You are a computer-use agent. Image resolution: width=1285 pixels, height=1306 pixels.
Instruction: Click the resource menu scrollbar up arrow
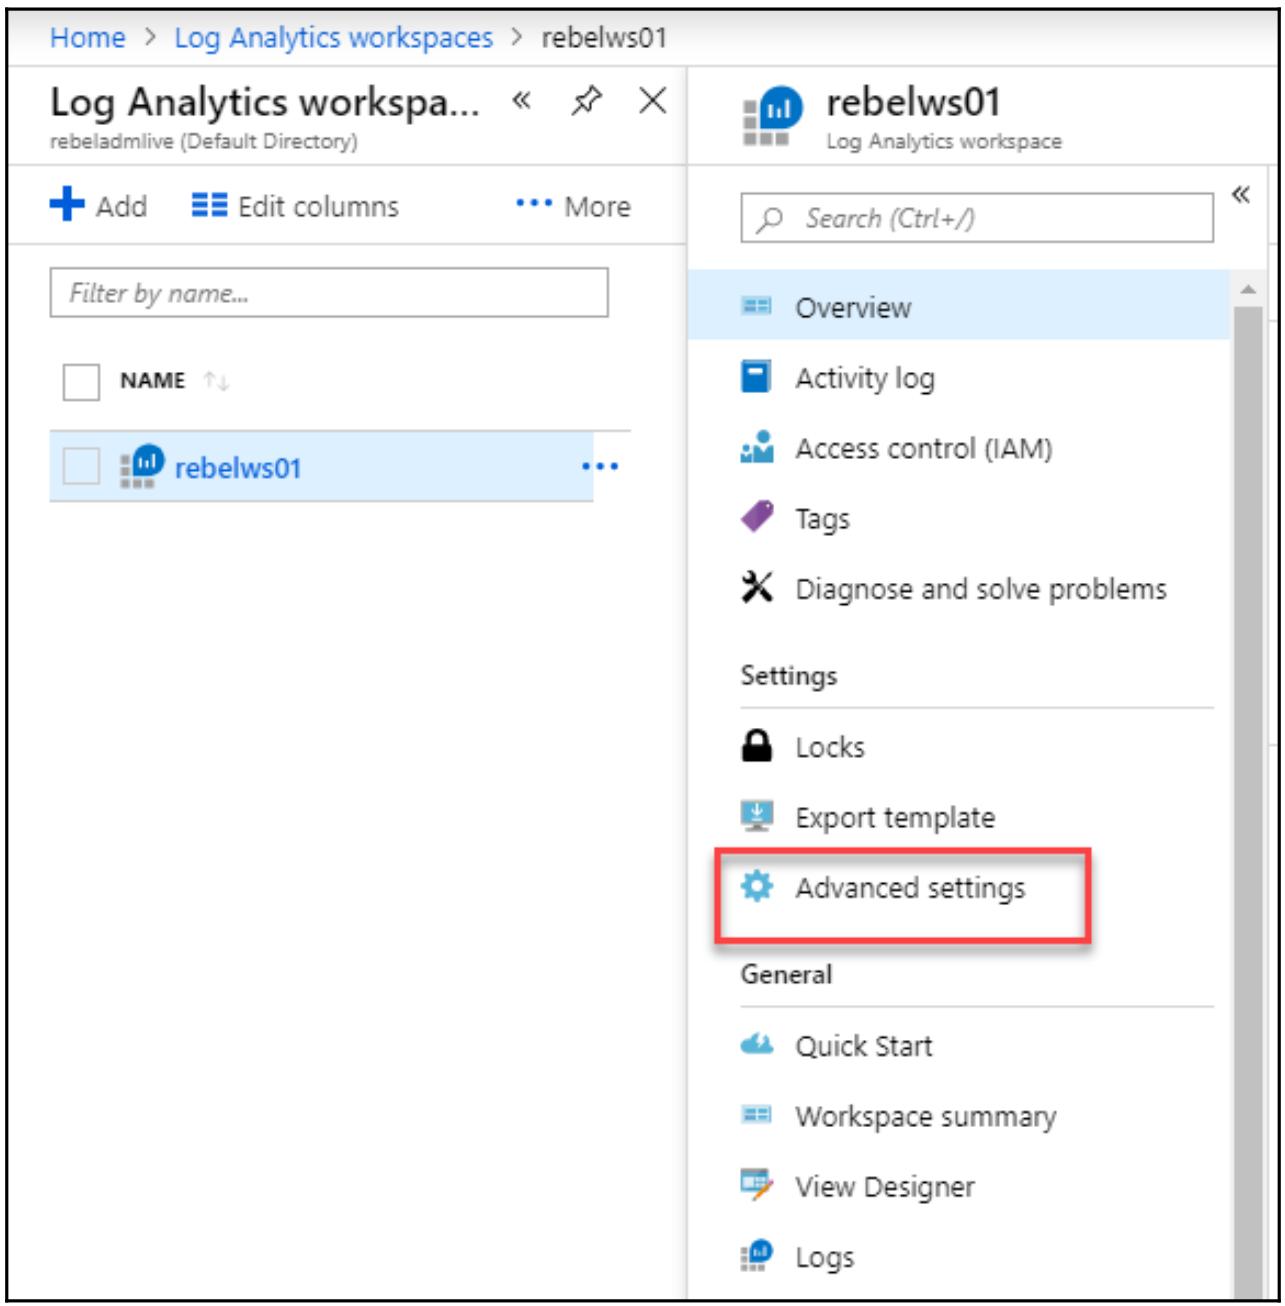[1247, 290]
